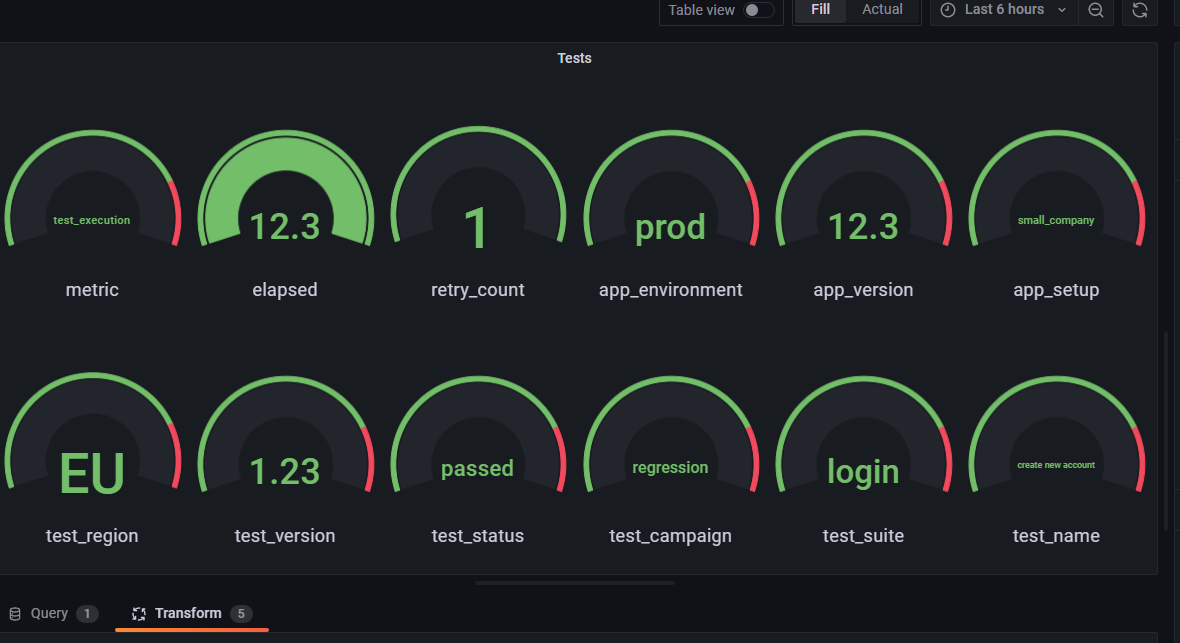Click the 'app_setup' gauge label
Image resolution: width=1180 pixels, height=643 pixels.
click(x=1057, y=290)
